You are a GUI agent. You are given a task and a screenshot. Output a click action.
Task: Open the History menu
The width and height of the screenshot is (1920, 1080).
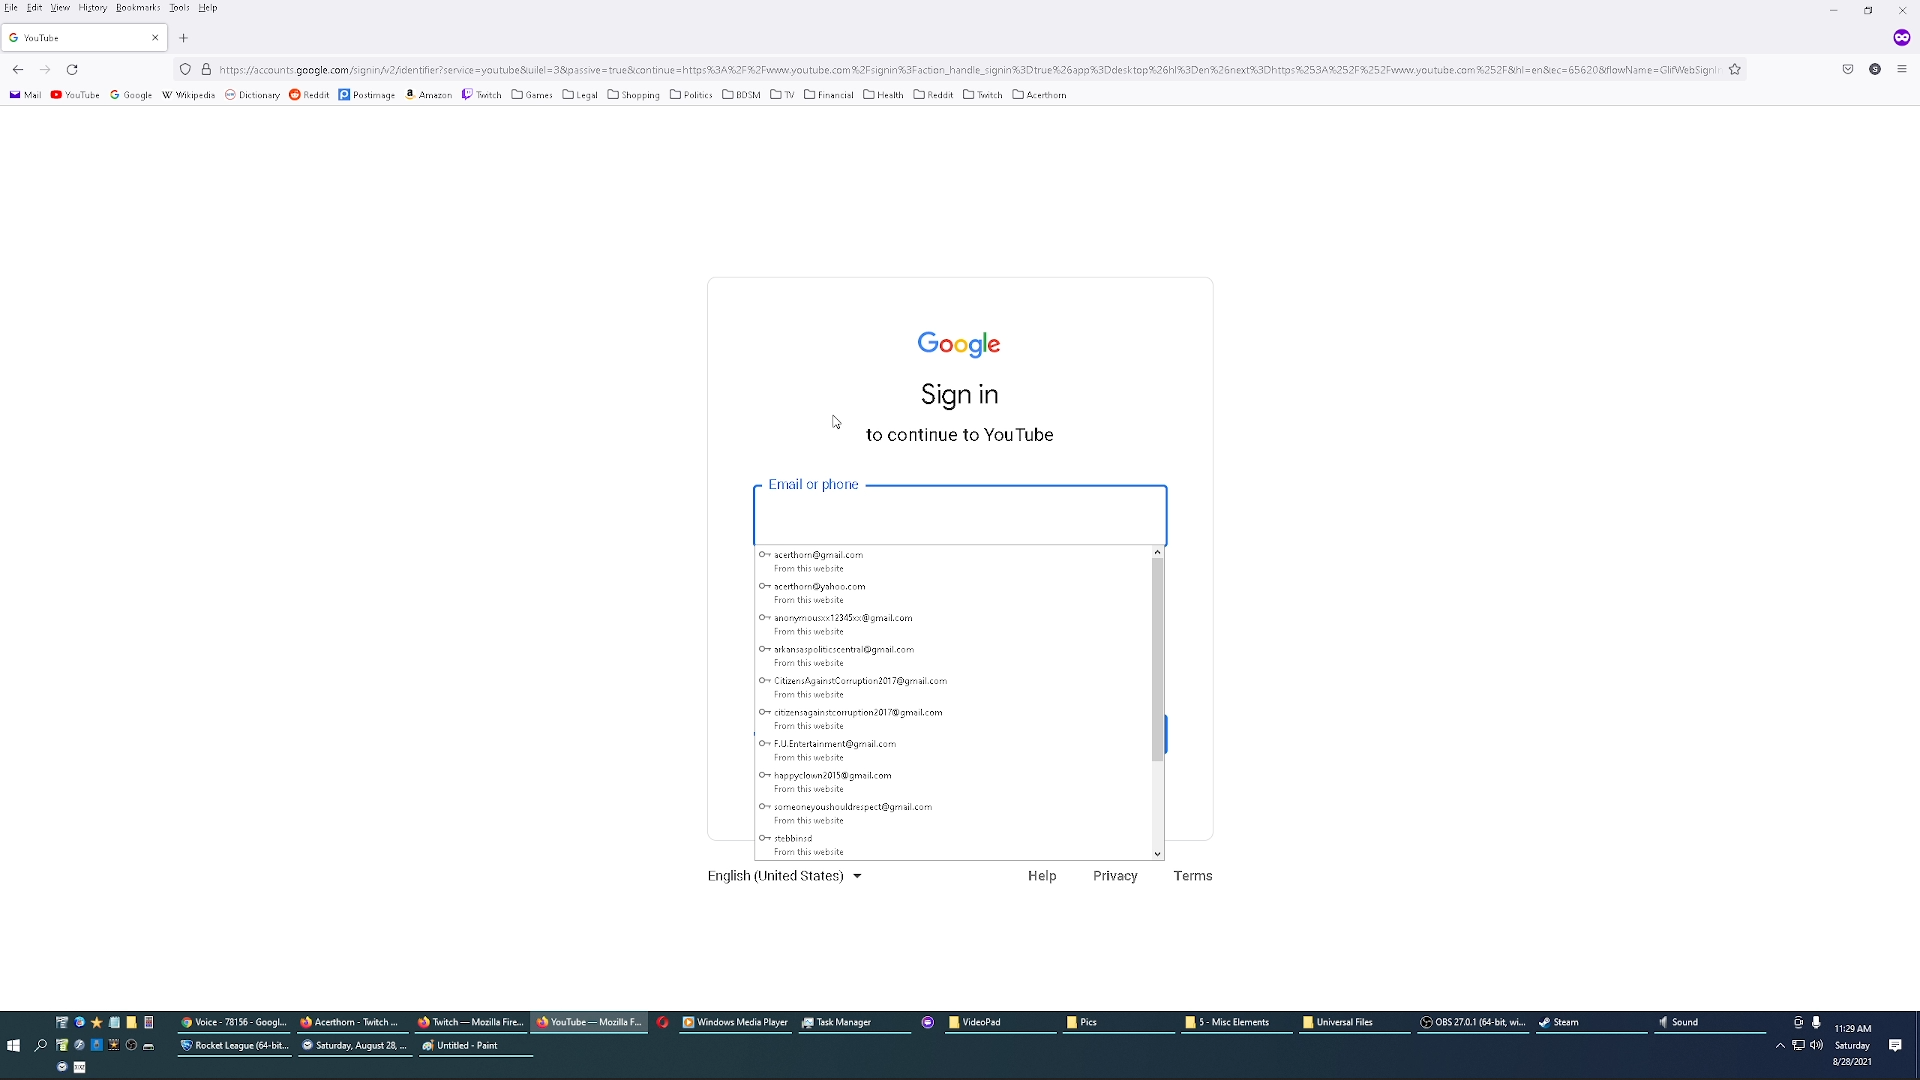point(92,8)
